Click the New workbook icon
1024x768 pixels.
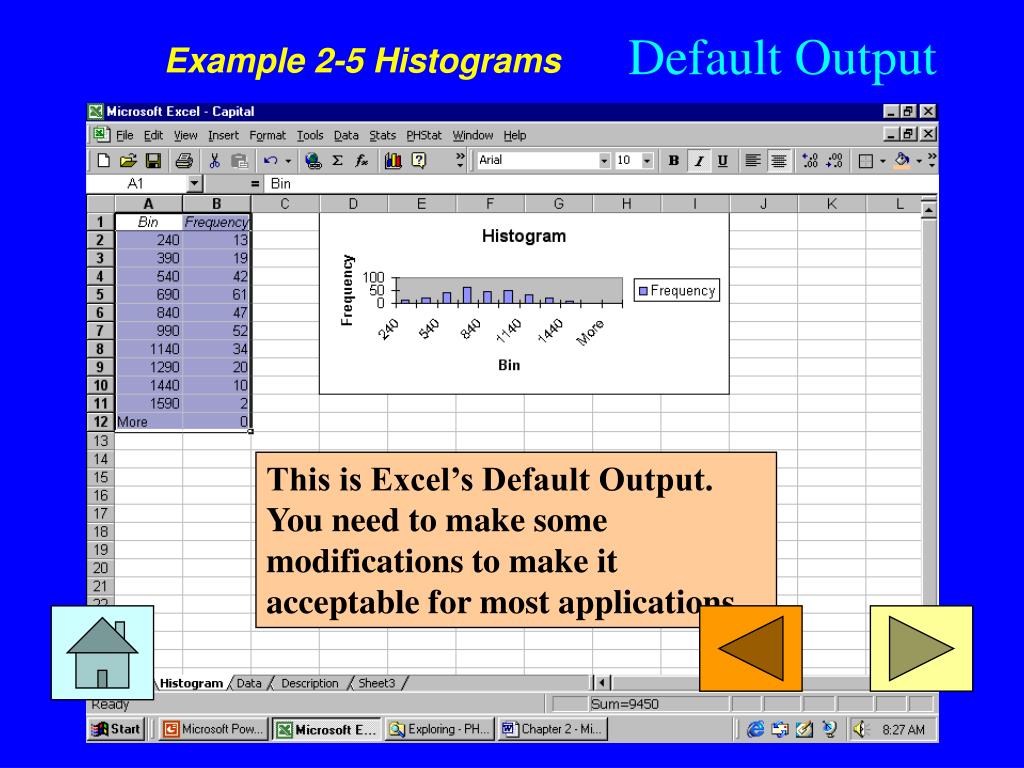click(x=104, y=160)
